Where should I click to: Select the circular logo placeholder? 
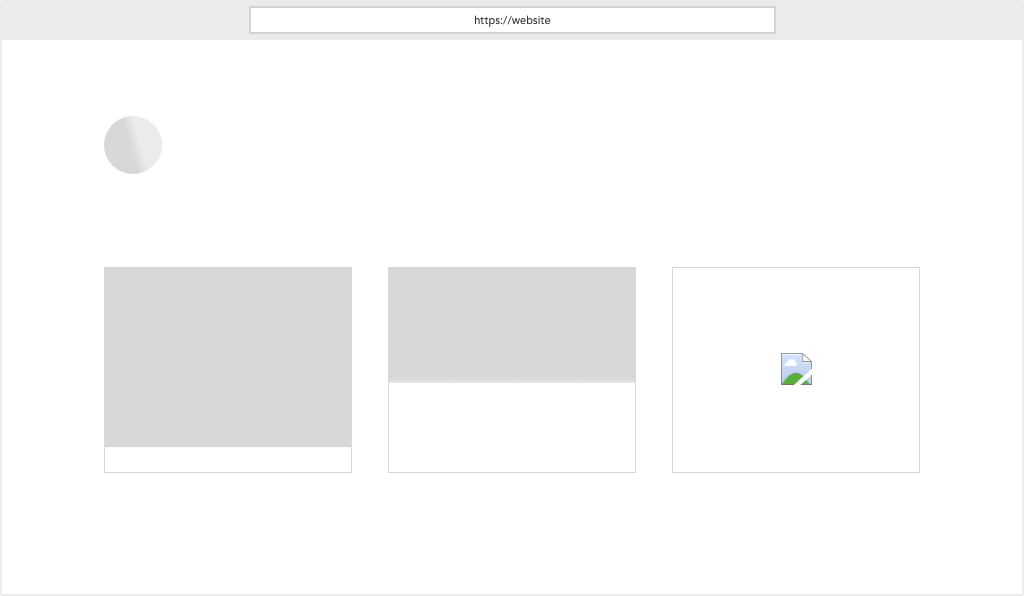coord(132,144)
